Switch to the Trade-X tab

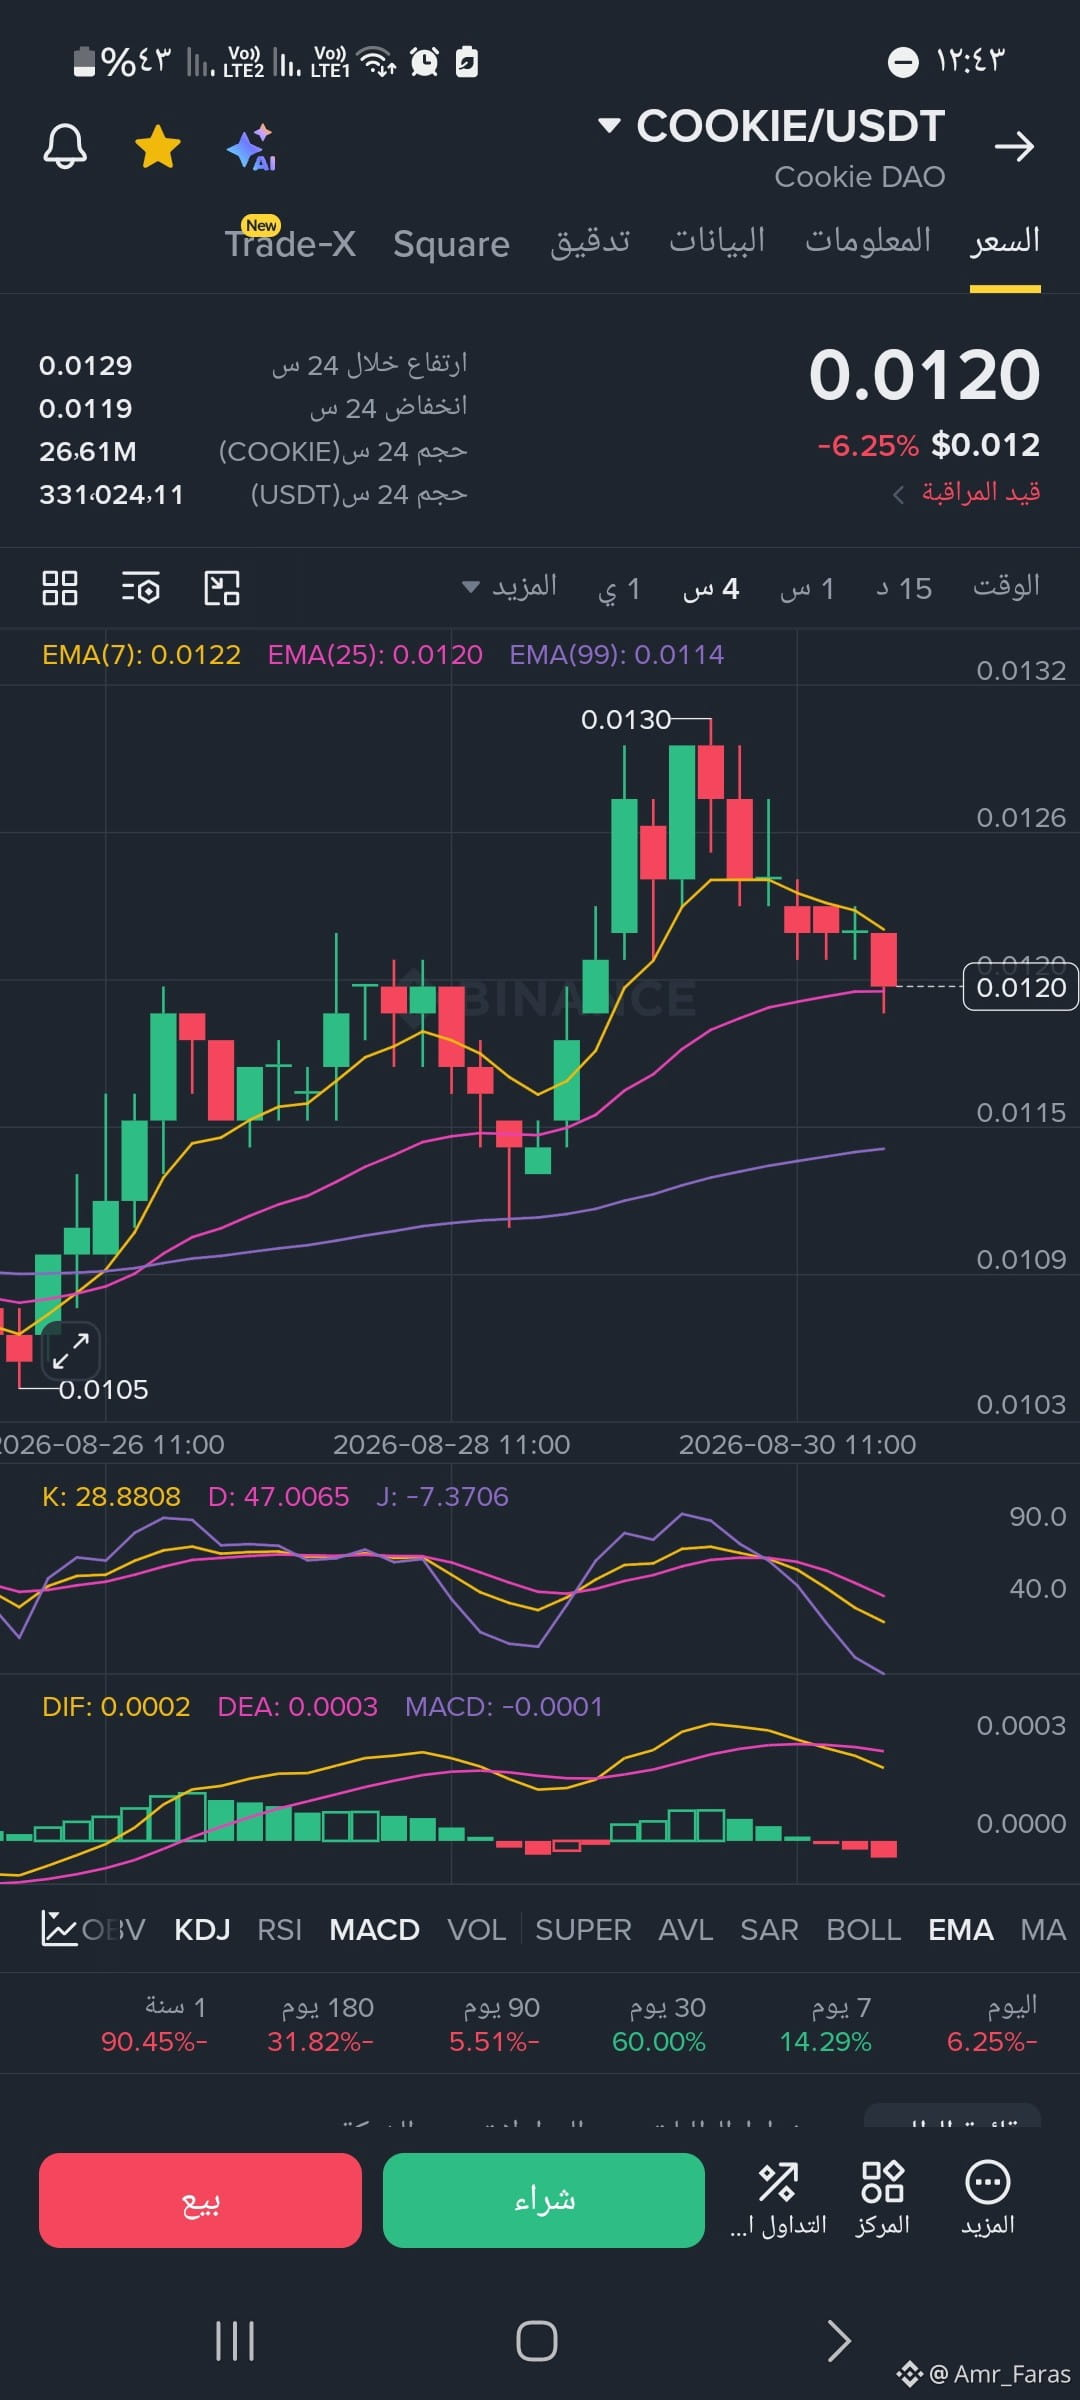290,243
